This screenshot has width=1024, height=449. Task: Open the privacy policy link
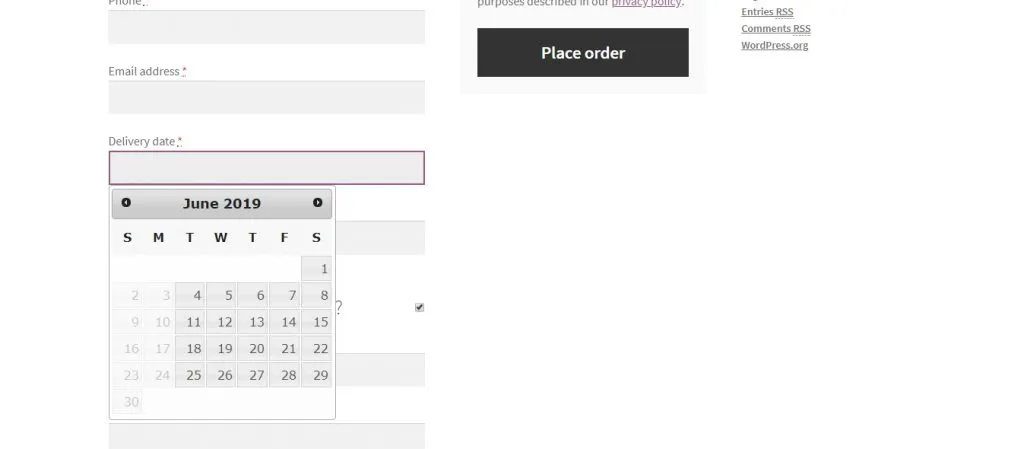(x=647, y=3)
